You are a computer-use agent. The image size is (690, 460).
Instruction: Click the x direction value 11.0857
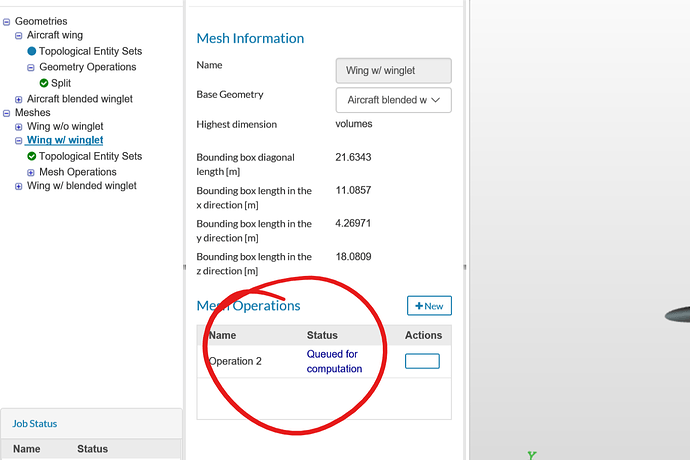353,190
